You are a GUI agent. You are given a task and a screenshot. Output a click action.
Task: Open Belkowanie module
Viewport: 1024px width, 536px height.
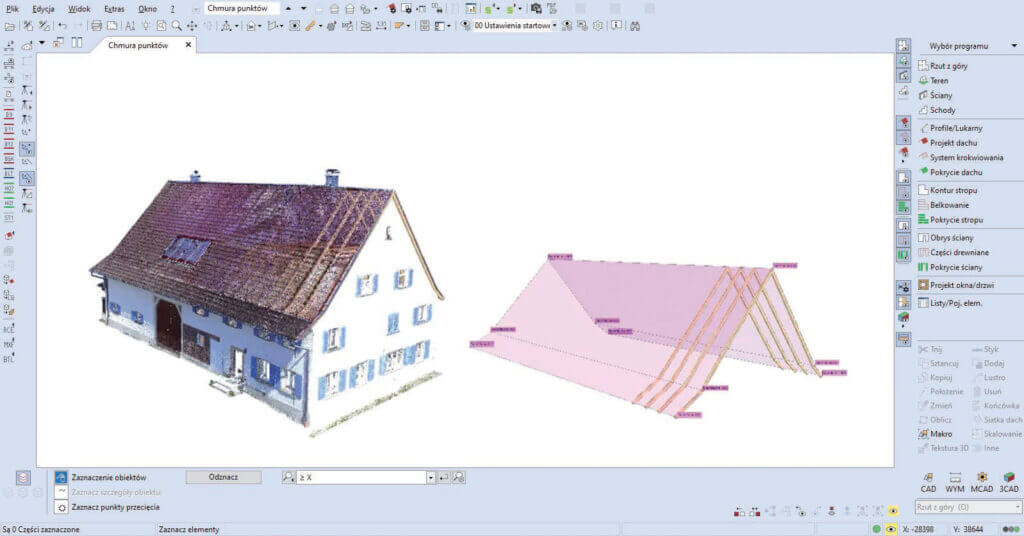pos(943,205)
